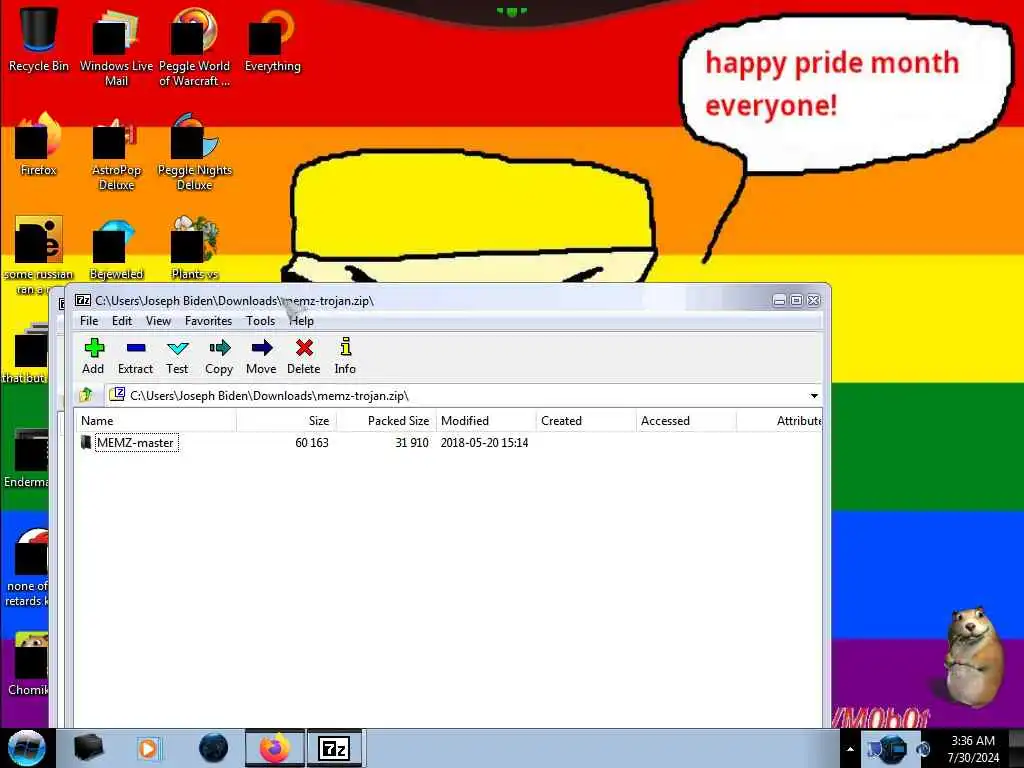Viewport: 1024px width, 768px height.
Task: Sort by the Name column header
Action: click(156, 421)
